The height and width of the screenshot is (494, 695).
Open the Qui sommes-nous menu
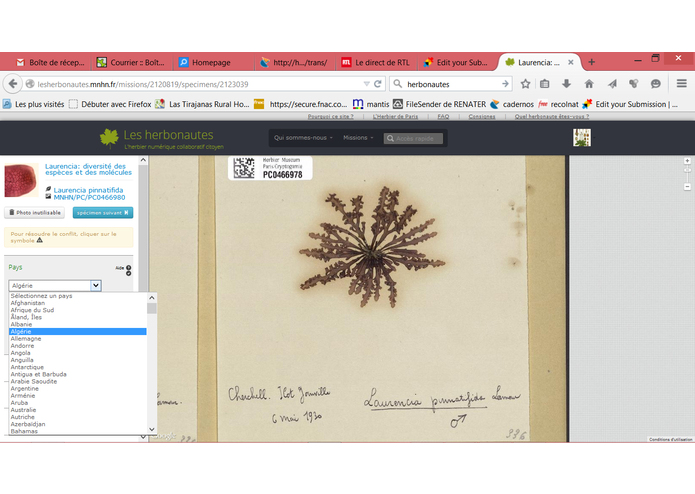[x=303, y=138]
